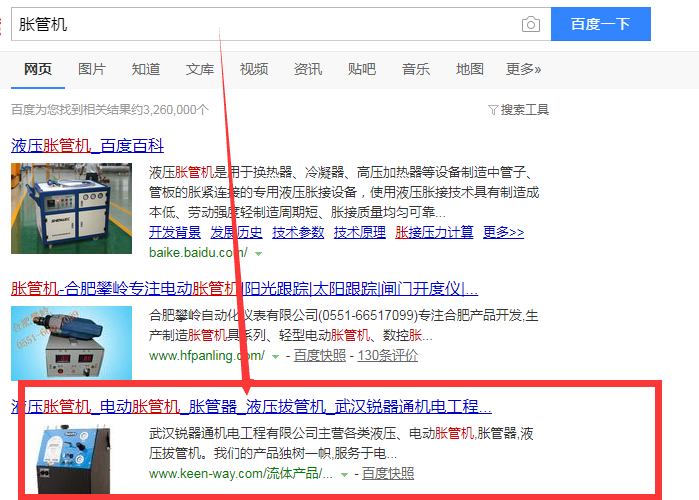Click the 合肥攀岭 product thumbnail
This screenshot has width=699, height=500.
click(x=71, y=343)
